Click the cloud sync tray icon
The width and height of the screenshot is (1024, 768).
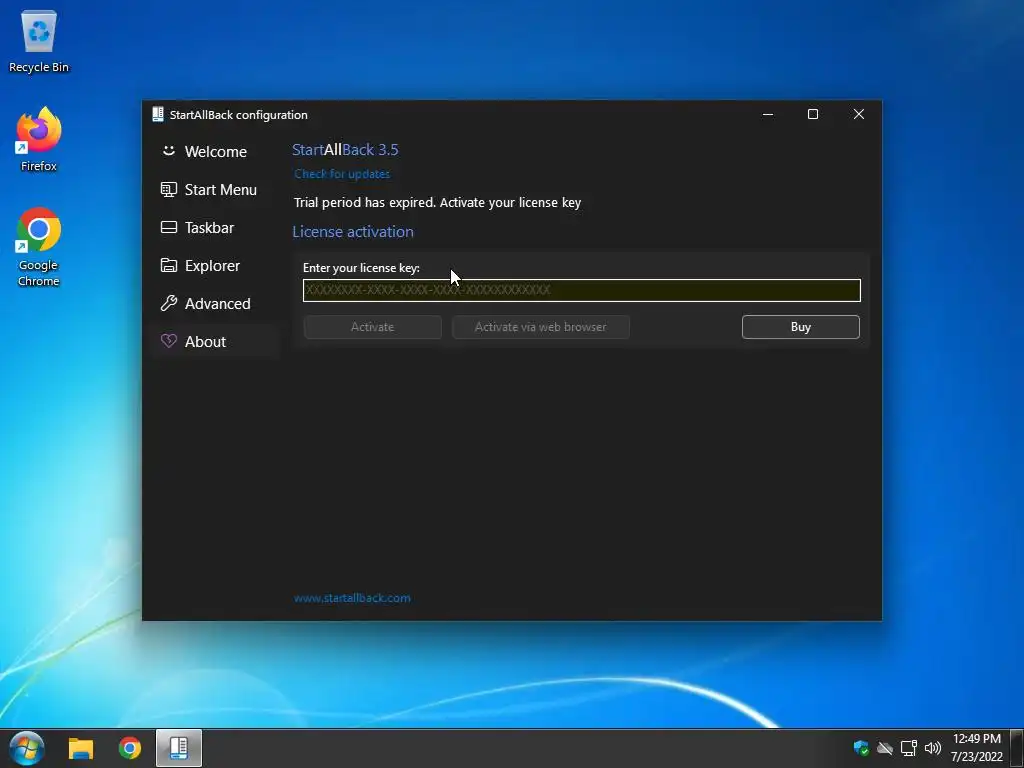[884, 748]
